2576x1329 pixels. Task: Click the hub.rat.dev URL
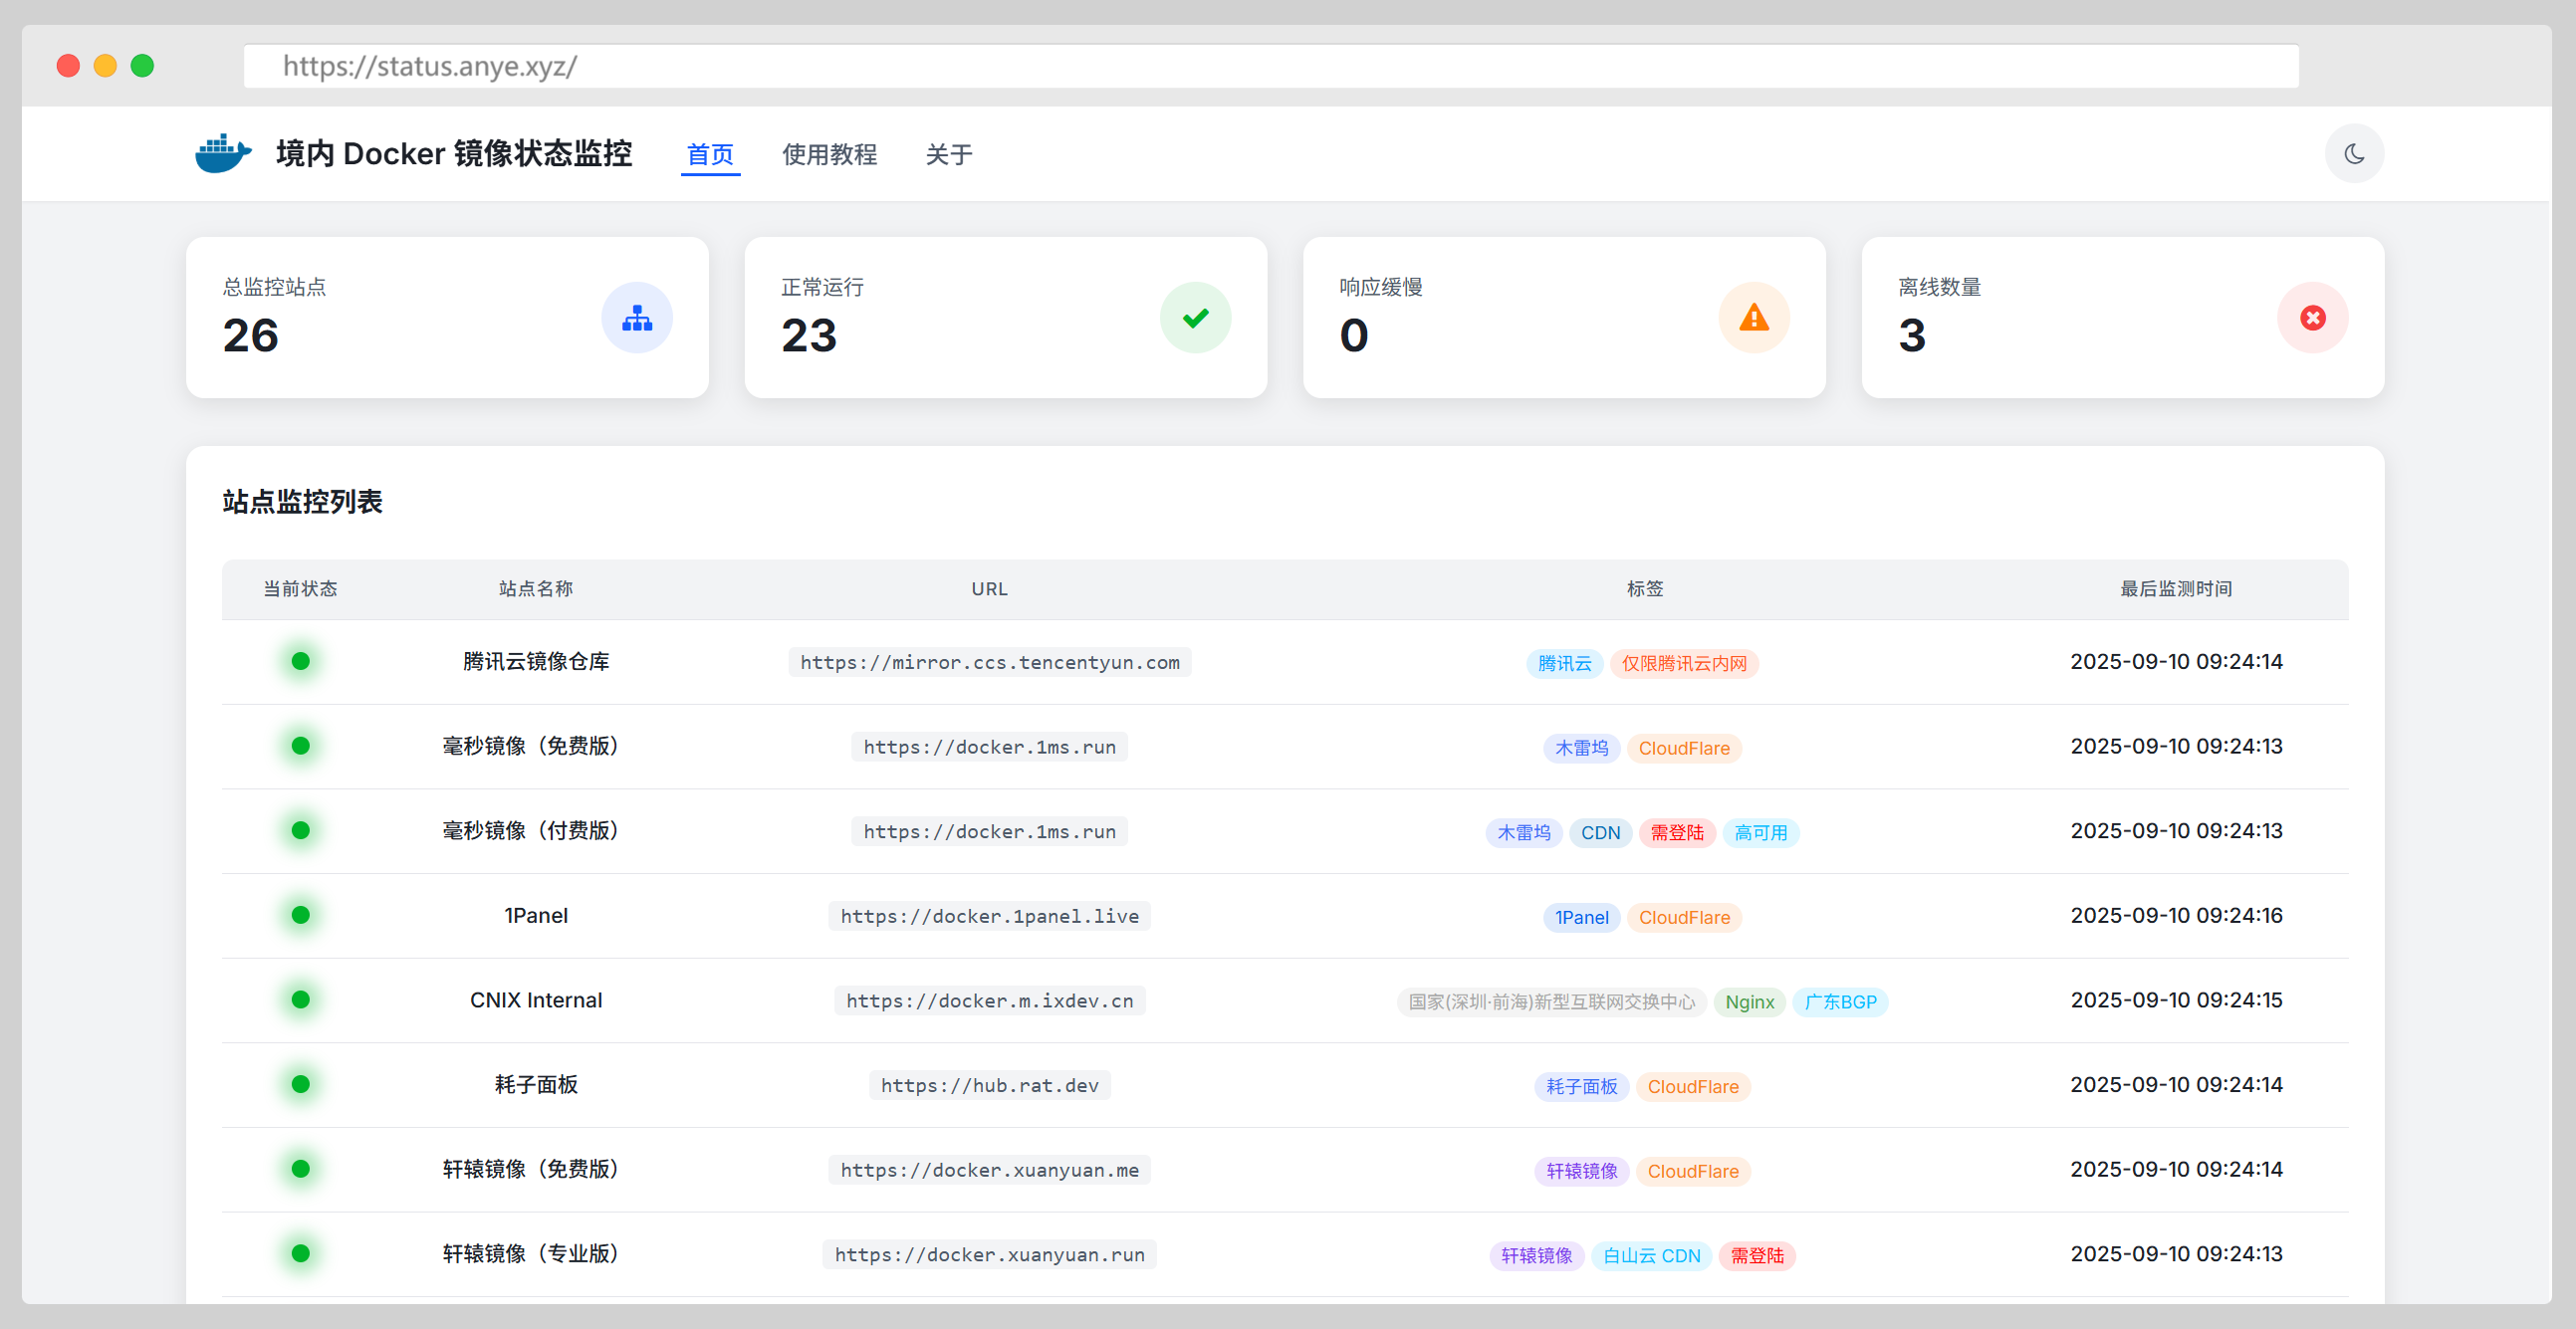coord(989,1085)
